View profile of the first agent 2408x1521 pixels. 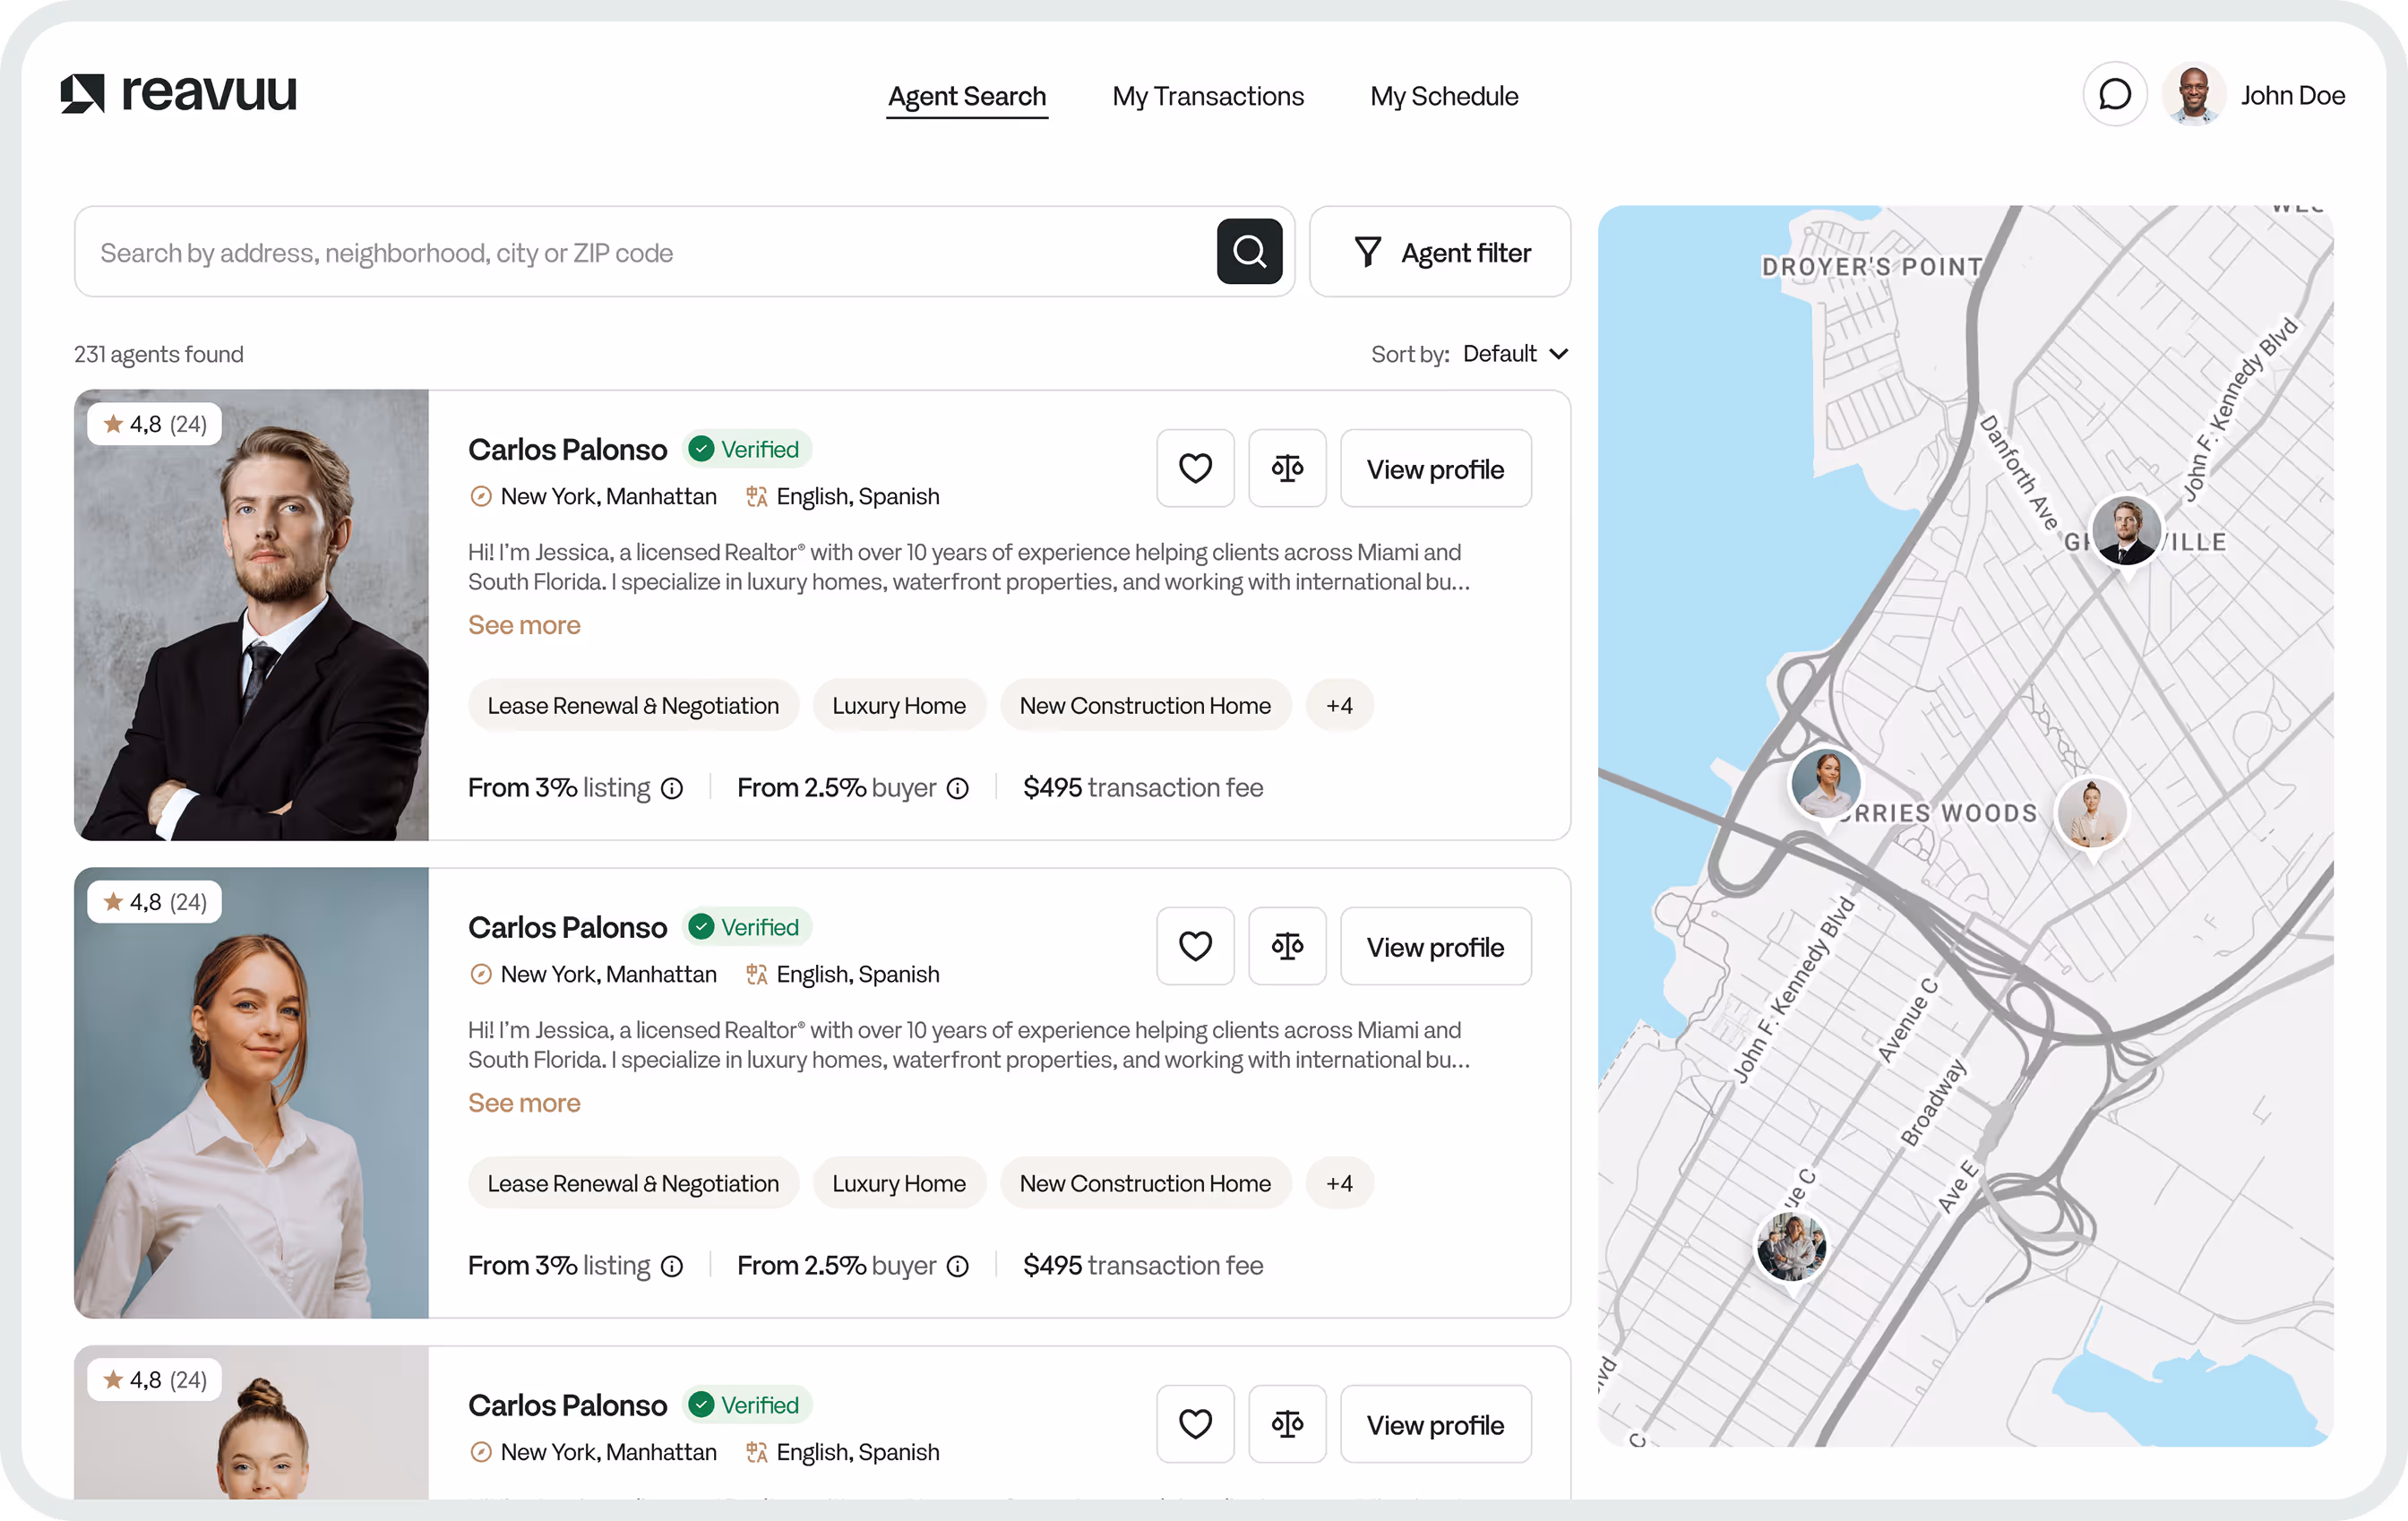pos(1435,468)
